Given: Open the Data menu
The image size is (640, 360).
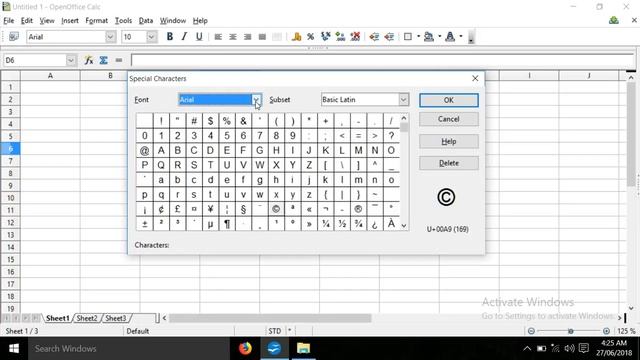Looking at the screenshot, I should [x=146, y=20].
